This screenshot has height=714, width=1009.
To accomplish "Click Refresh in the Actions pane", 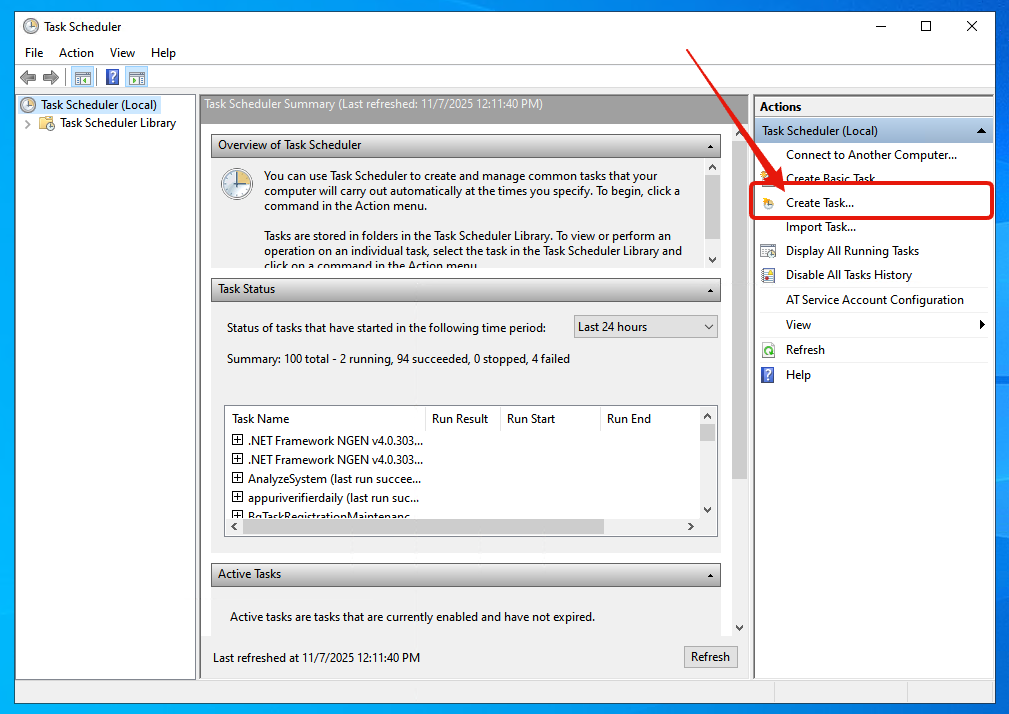I will [805, 350].
